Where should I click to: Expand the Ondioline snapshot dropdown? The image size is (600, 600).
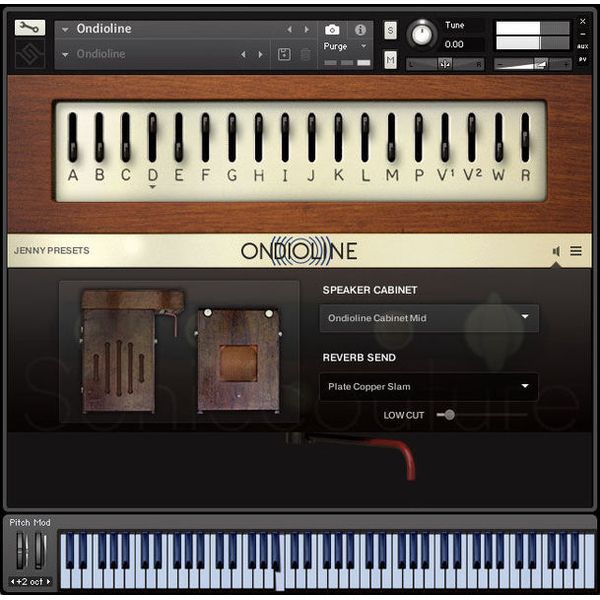tap(65, 54)
